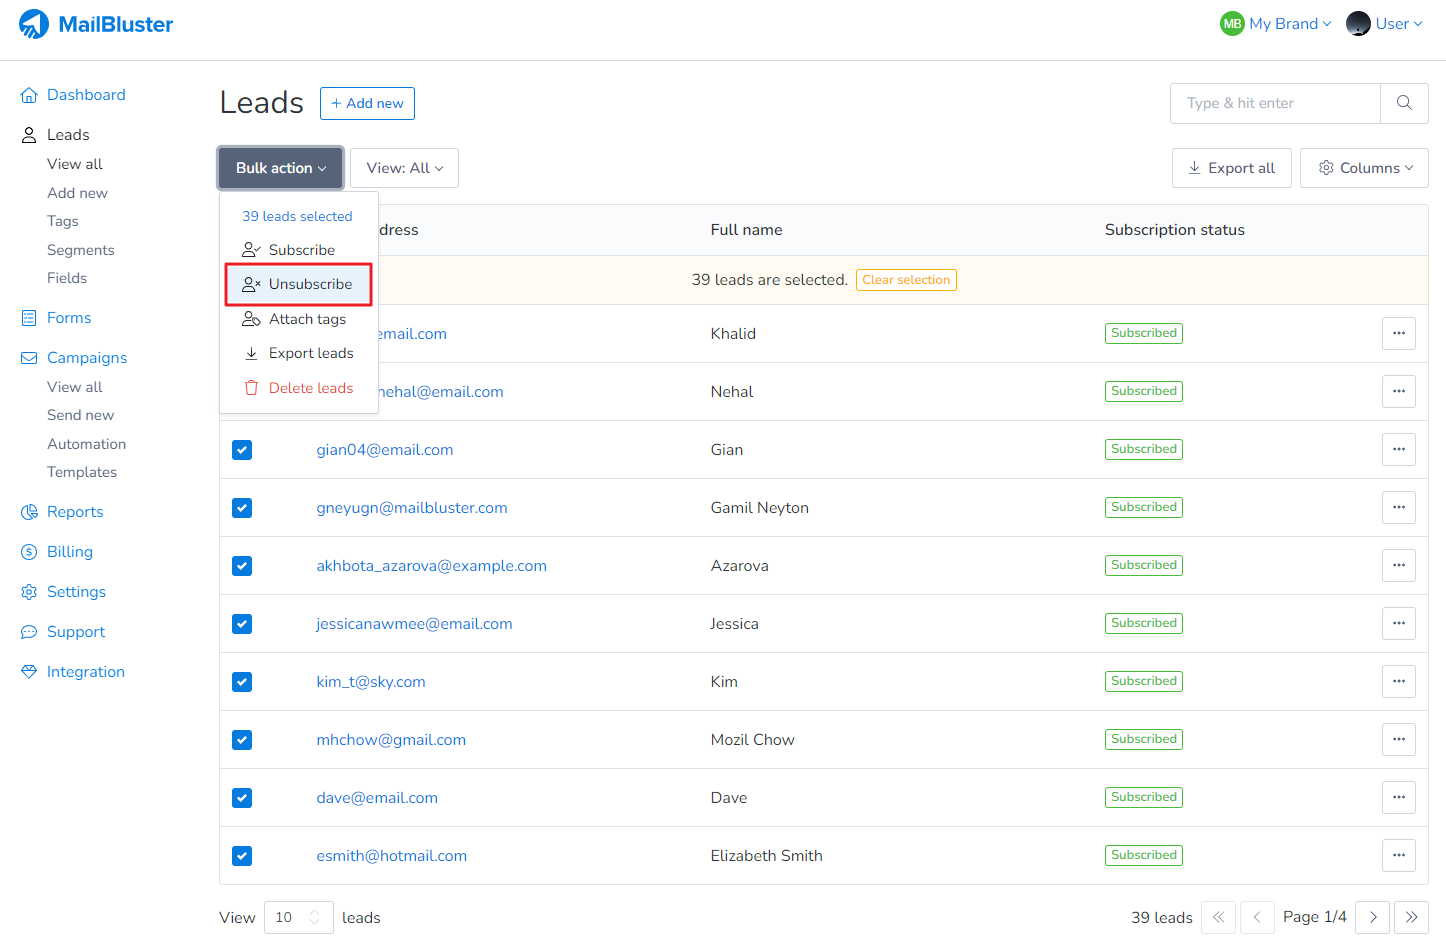Open the Dashboard home icon in sidebar

click(29, 95)
